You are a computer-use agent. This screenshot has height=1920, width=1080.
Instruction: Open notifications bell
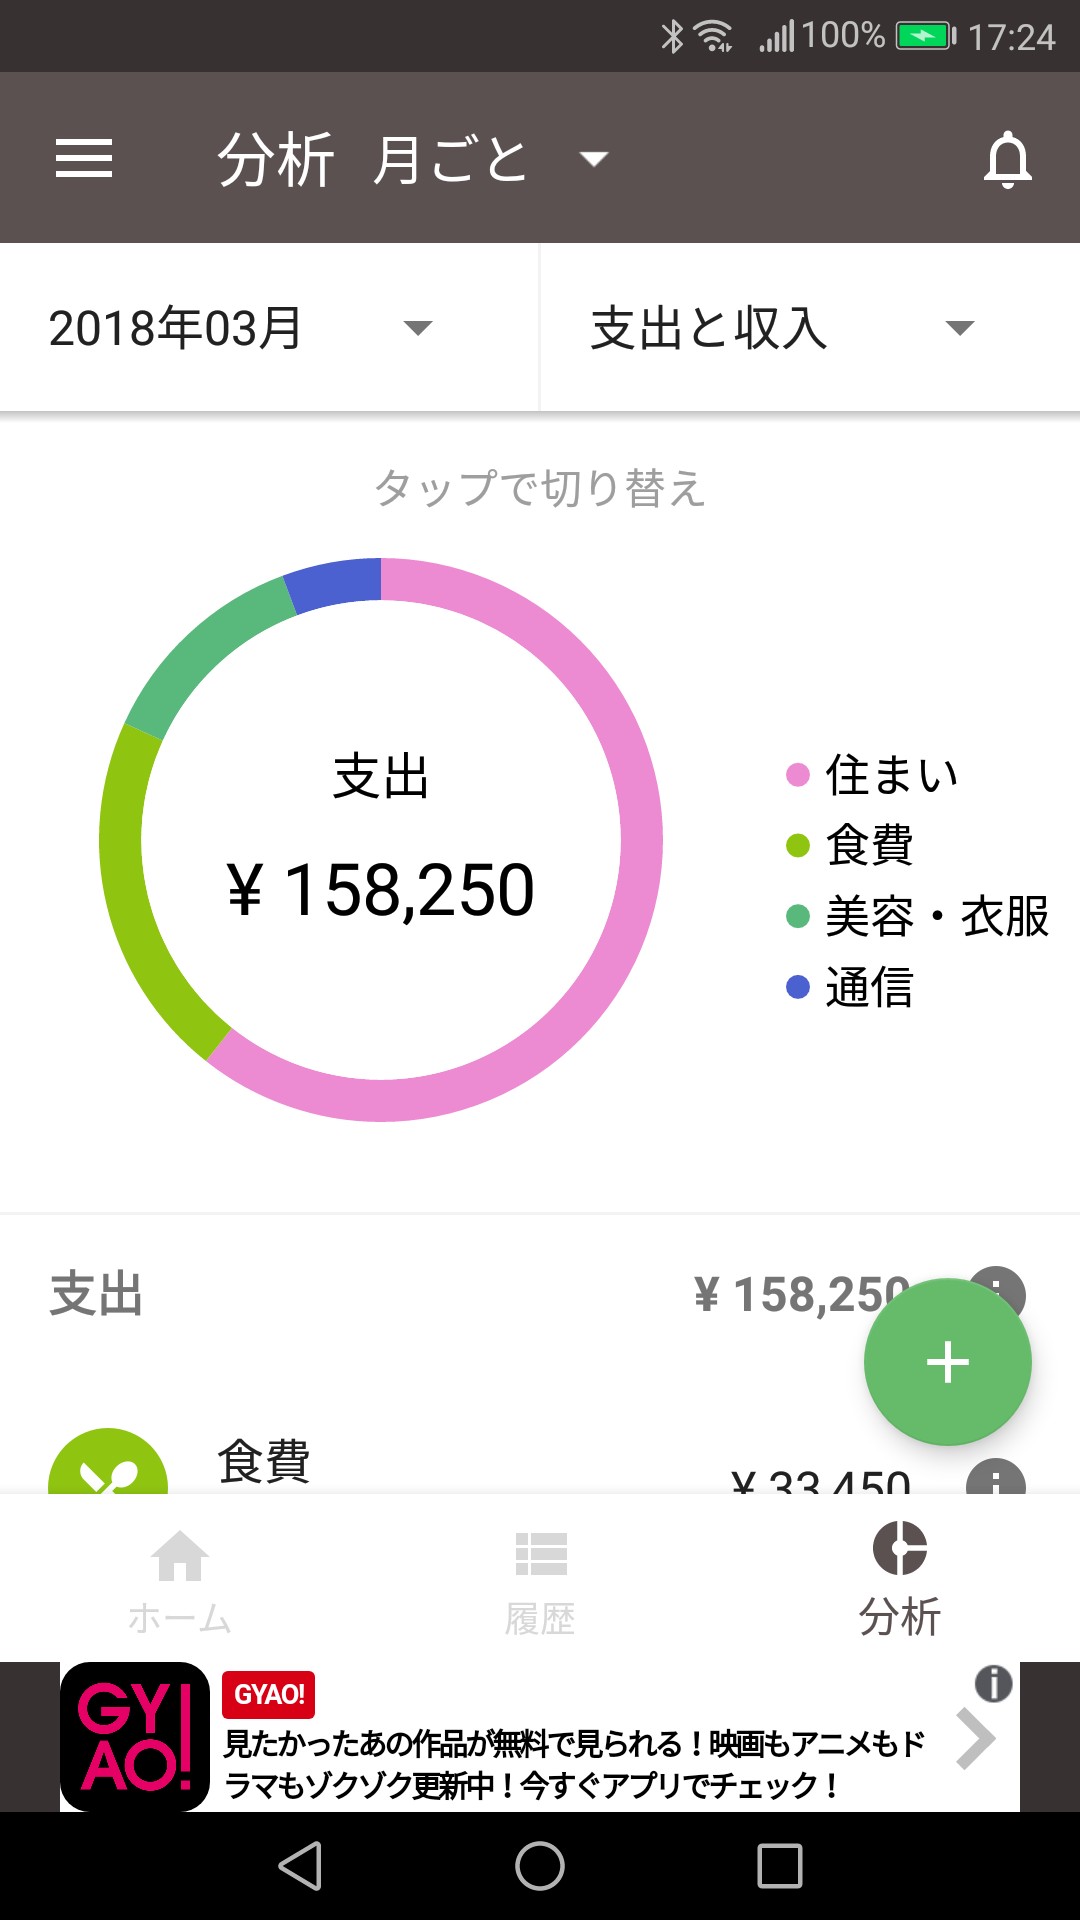pos(1007,159)
